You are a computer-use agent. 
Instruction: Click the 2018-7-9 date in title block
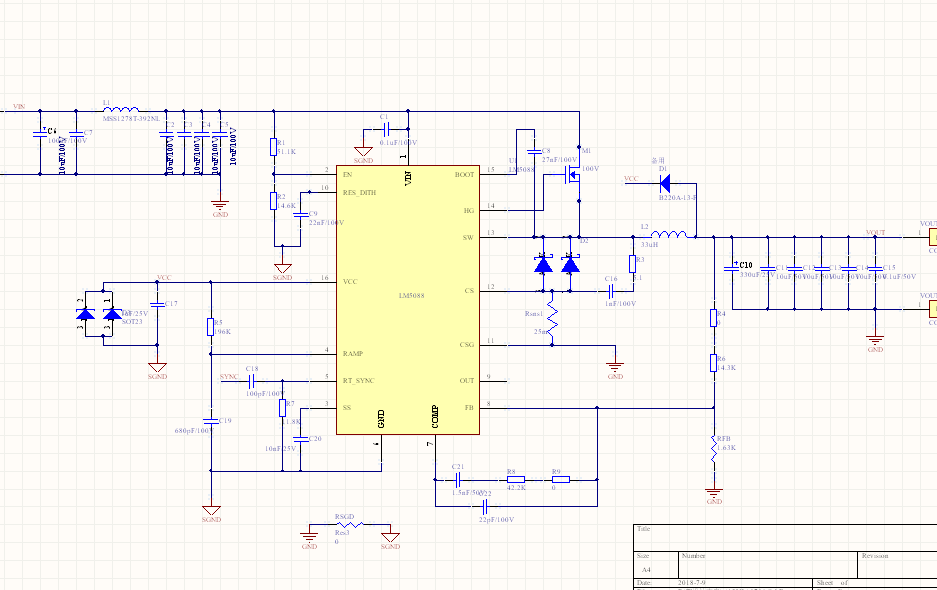[691, 583]
